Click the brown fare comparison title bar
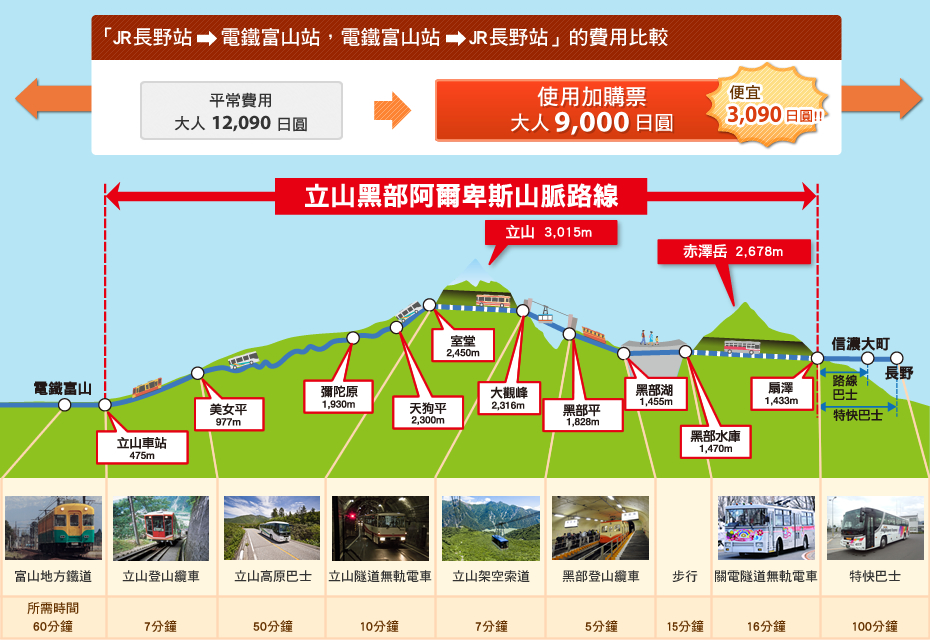This screenshot has width=930, height=640. coord(466,37)
